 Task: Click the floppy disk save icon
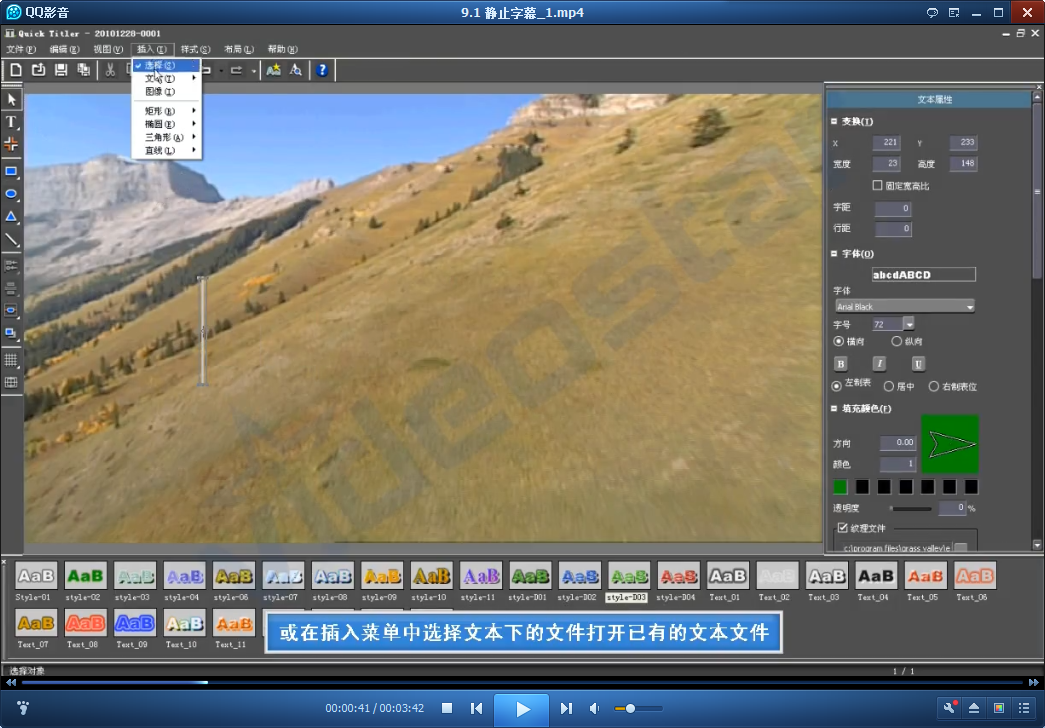pos(61,69)
